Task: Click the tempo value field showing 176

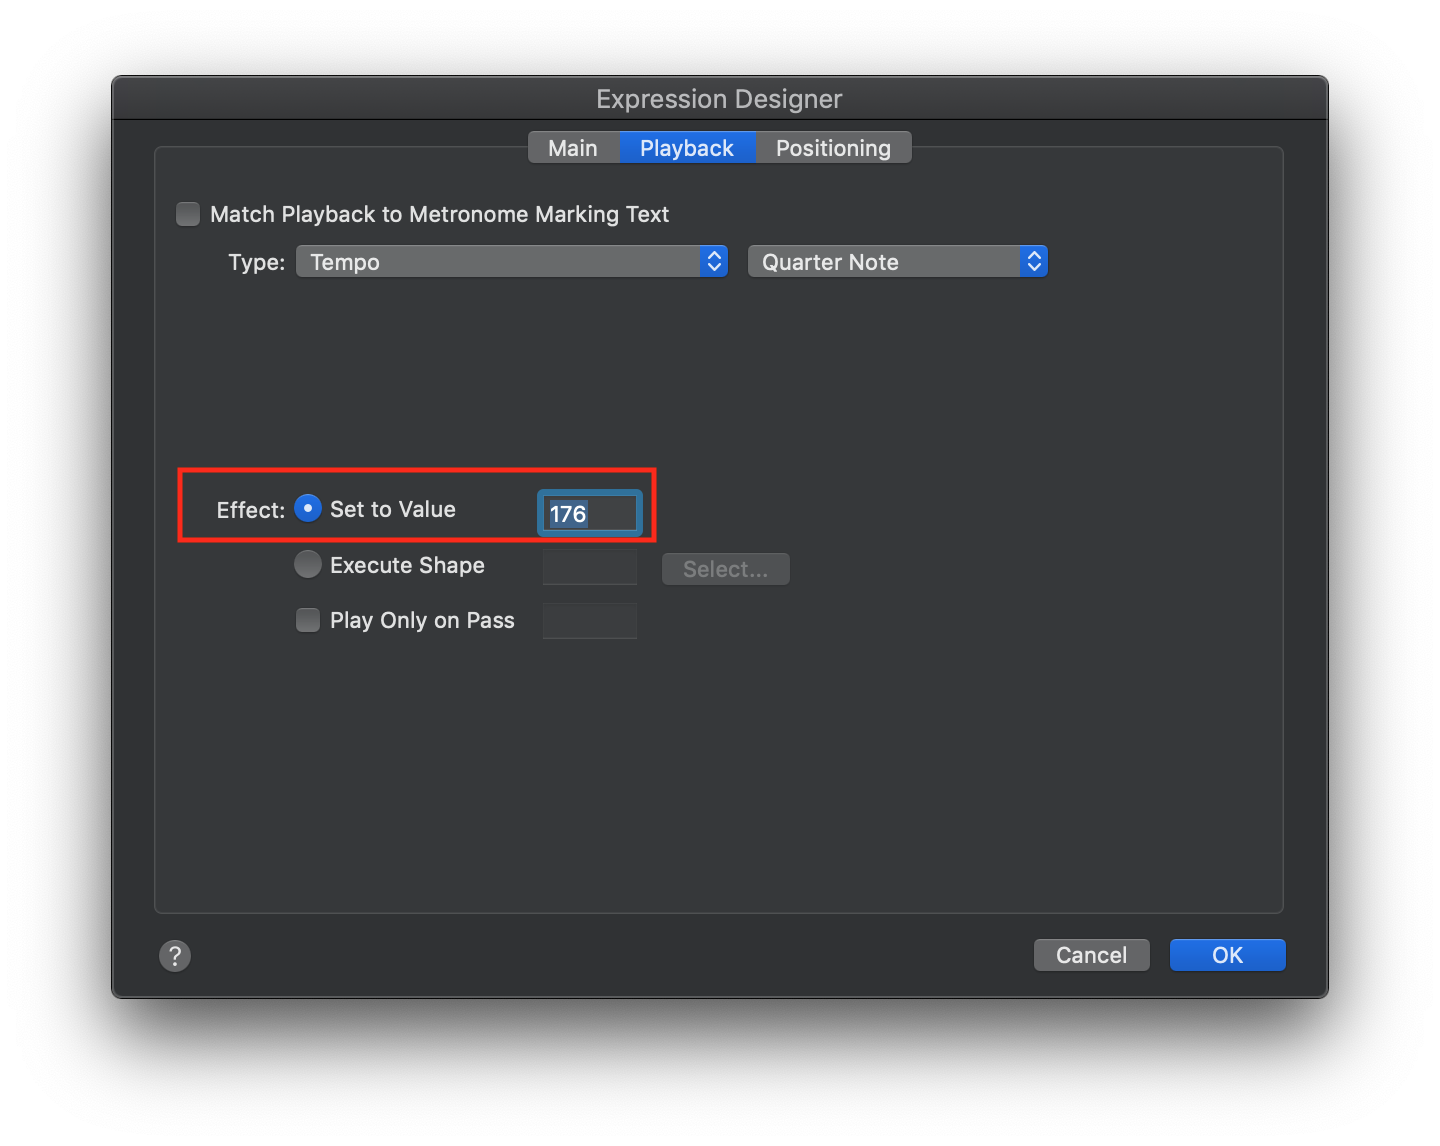Action: click(589, 512)
